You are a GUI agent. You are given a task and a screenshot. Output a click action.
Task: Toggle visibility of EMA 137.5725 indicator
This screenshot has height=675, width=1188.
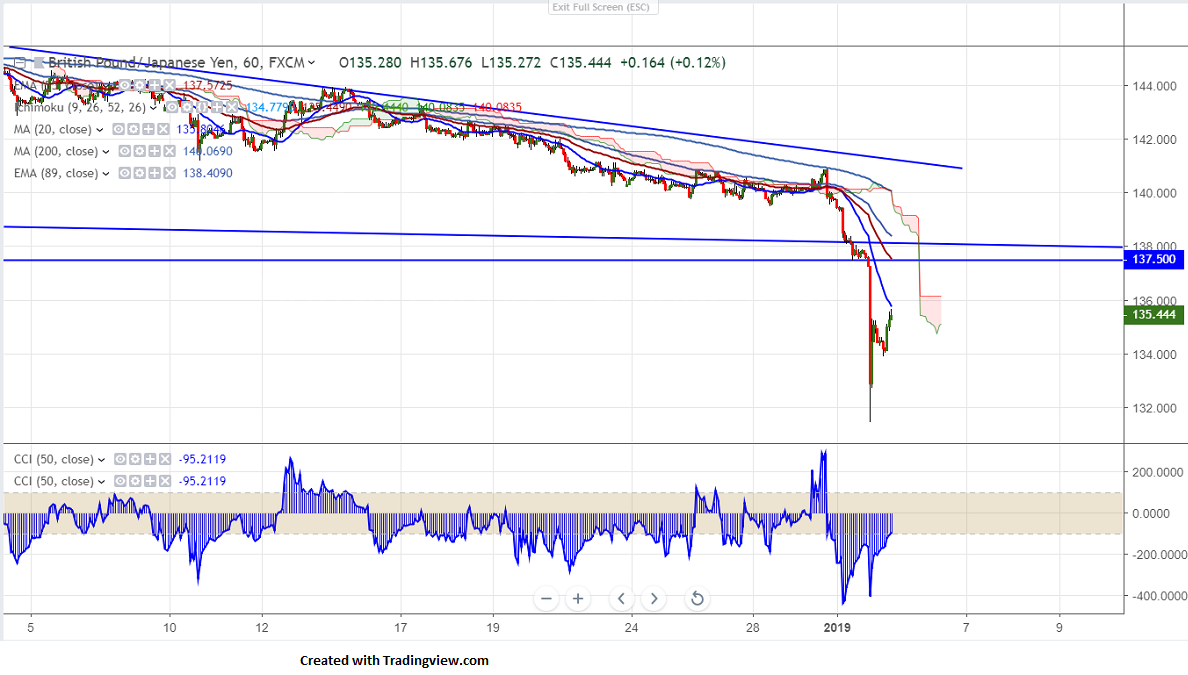coord(124,85)
